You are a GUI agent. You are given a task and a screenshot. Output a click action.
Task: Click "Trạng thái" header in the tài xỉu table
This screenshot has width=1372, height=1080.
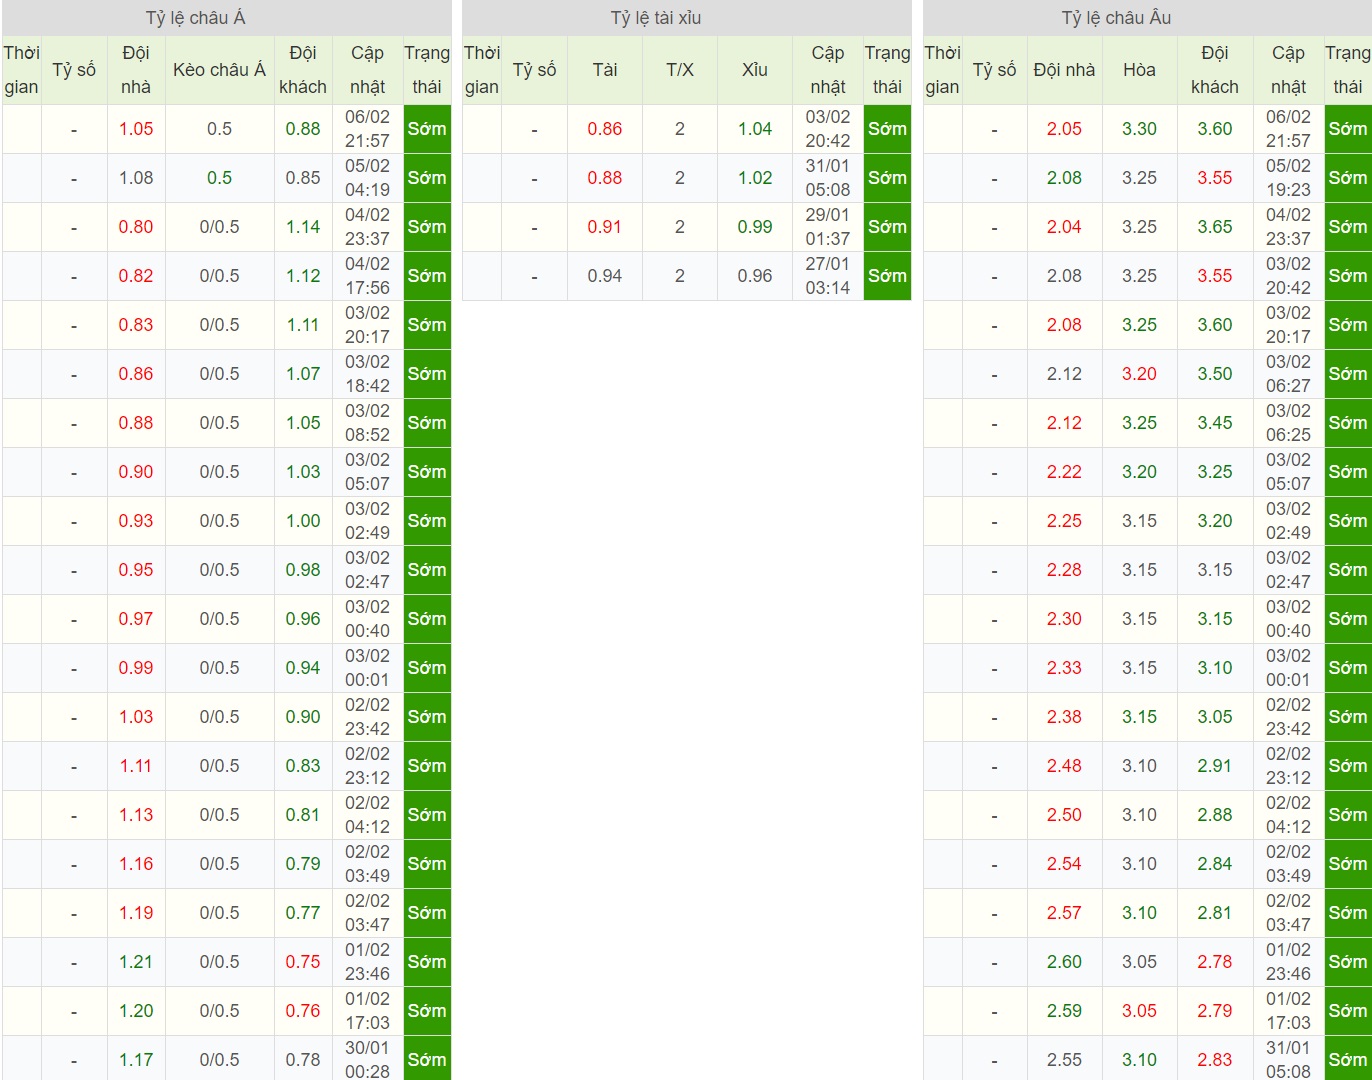887,70
